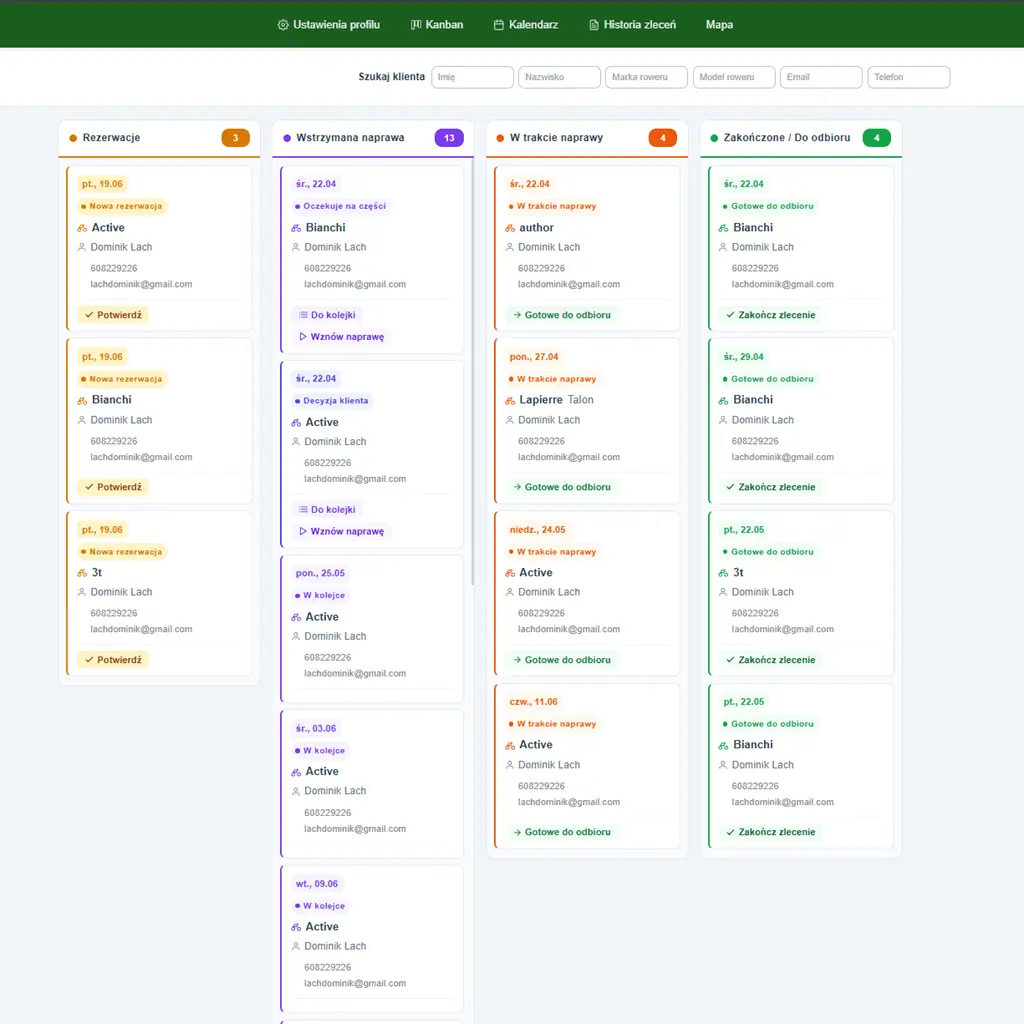Image resolution: width=1024 pixels, height=1024 pixels.
Task: Focus the Nazwisko search field
Action: (559, 77)
